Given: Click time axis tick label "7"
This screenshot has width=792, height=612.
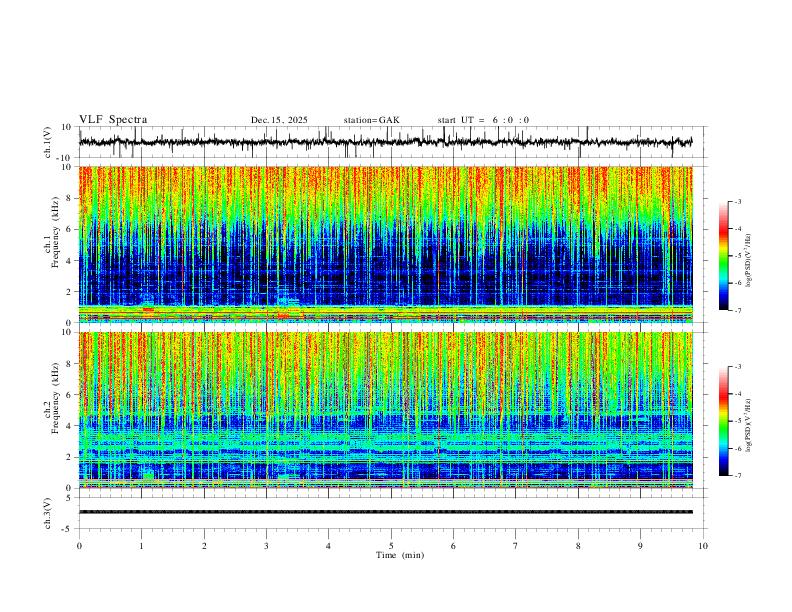Looking at the screenshot, I should [x=516, y=546].
